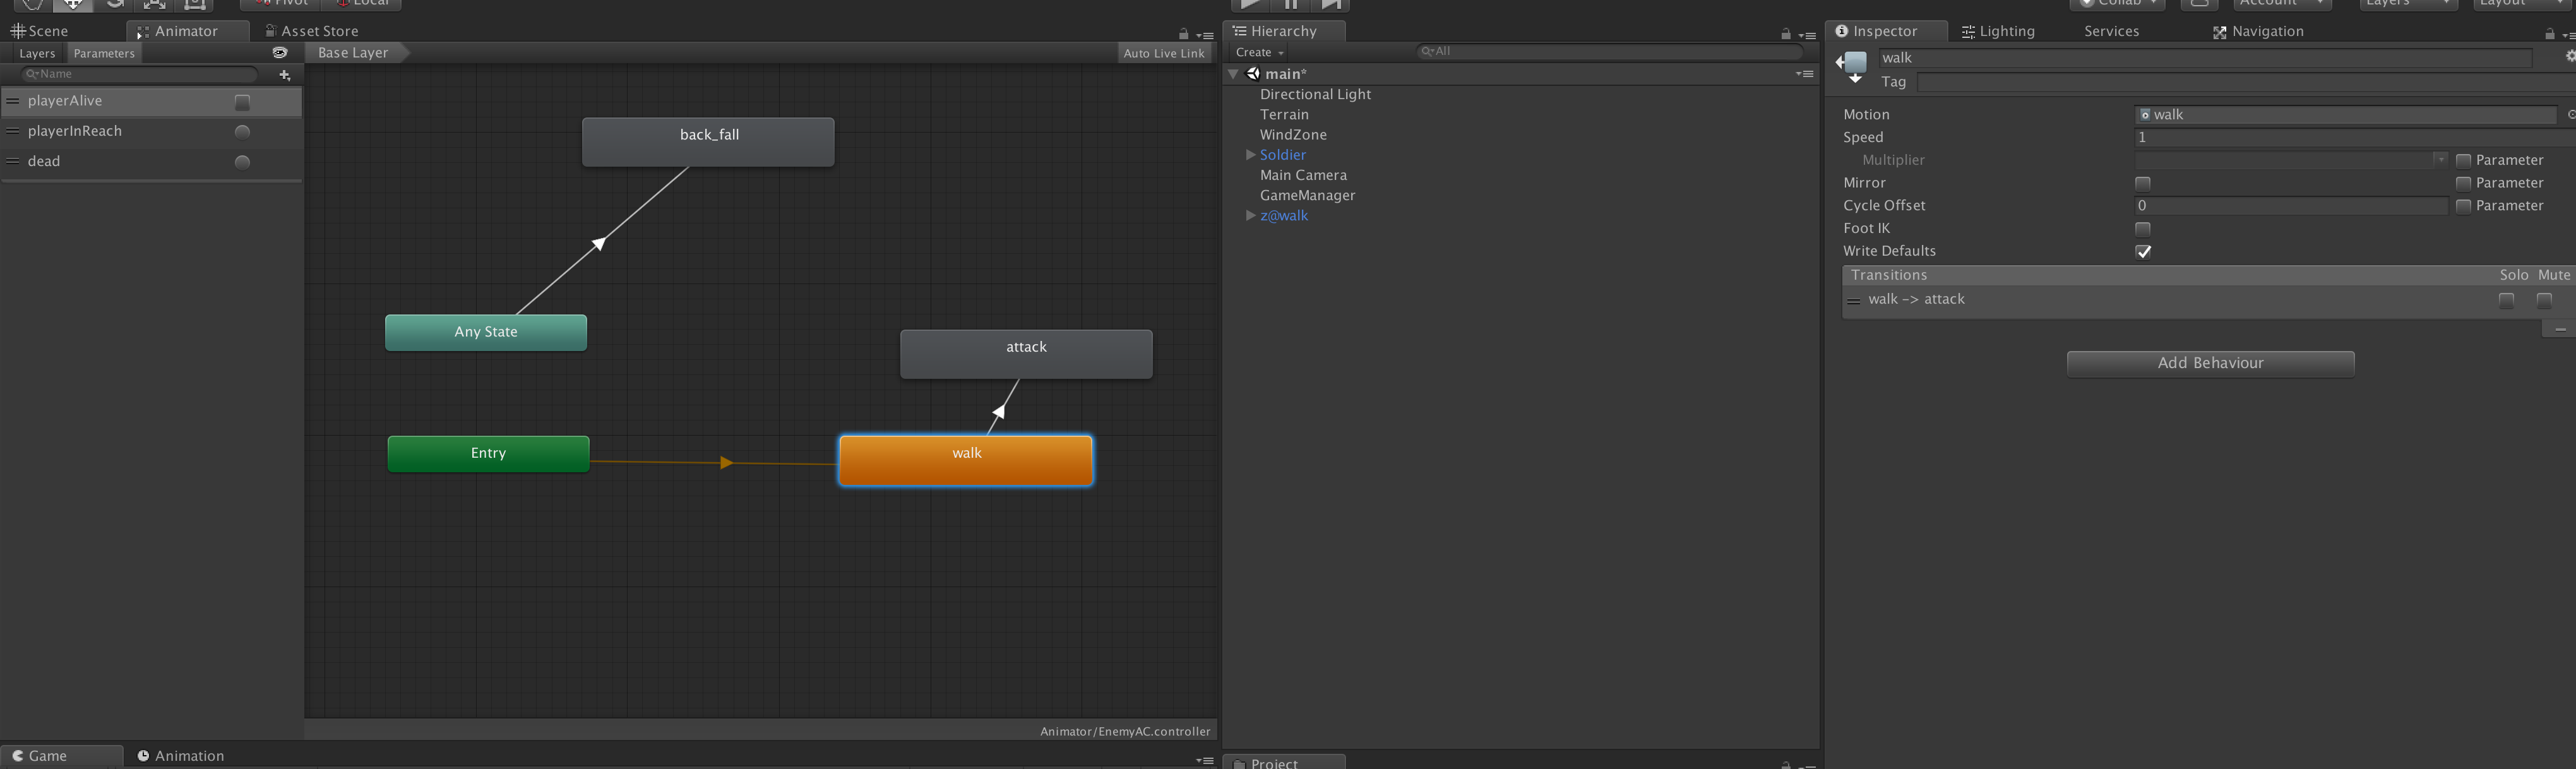Enable the Mirror checkbox for walk state
Screen dimensions: 2576x769
[x=2142, y=183]
